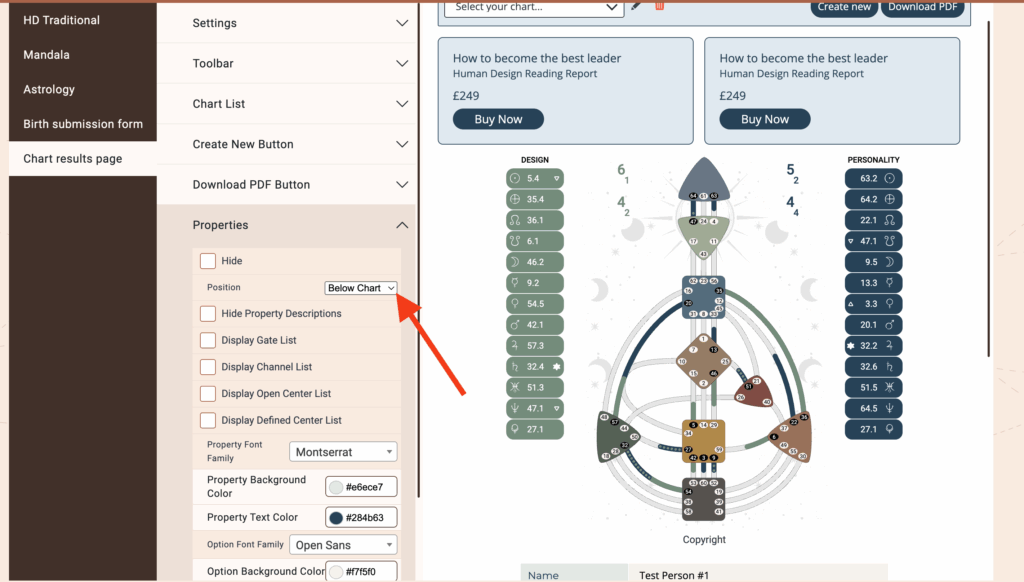Viewport: 1024px width, 582px height.
Task: Click the Design Moon 46.2 badge
Action: click(535, 262)
